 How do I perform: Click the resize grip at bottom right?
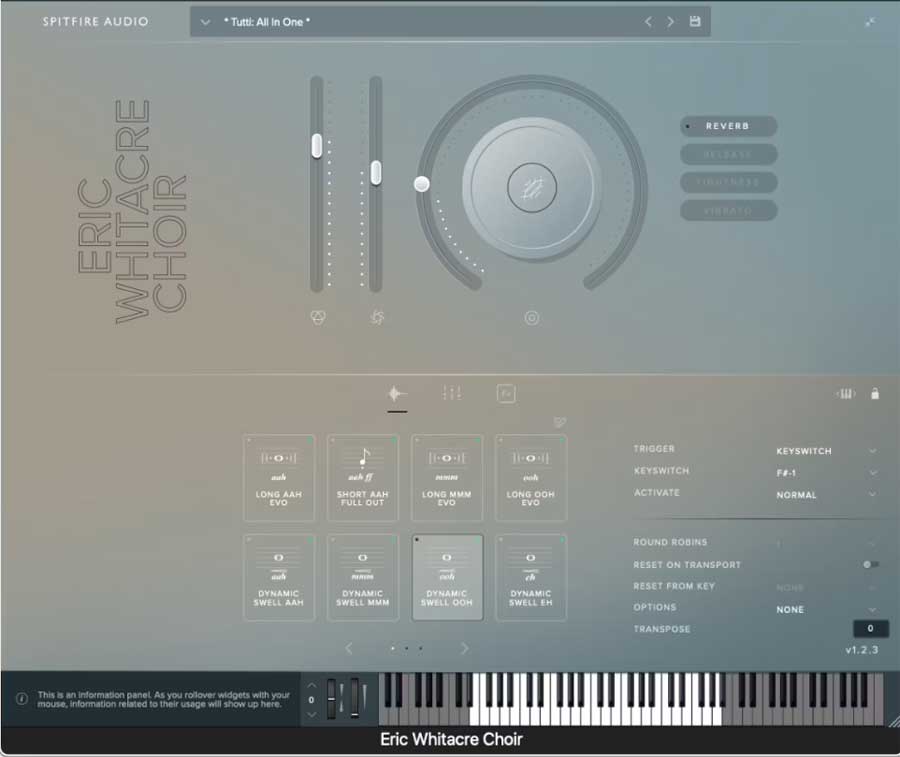tap(894, 722)
